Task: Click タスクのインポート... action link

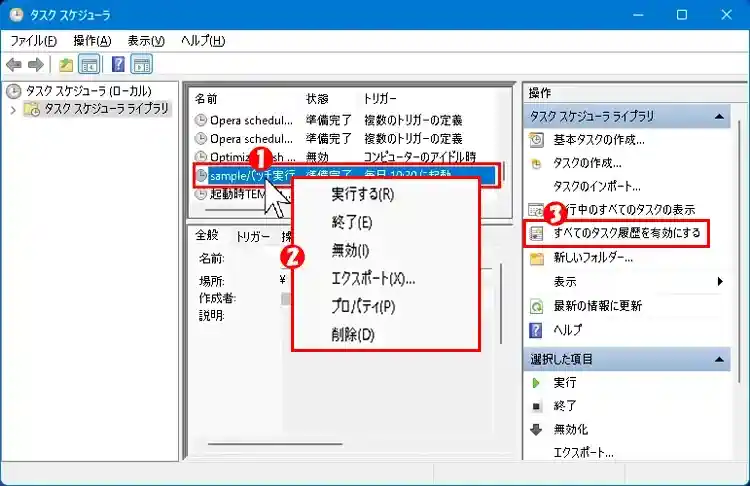Action: click(597, 186)
